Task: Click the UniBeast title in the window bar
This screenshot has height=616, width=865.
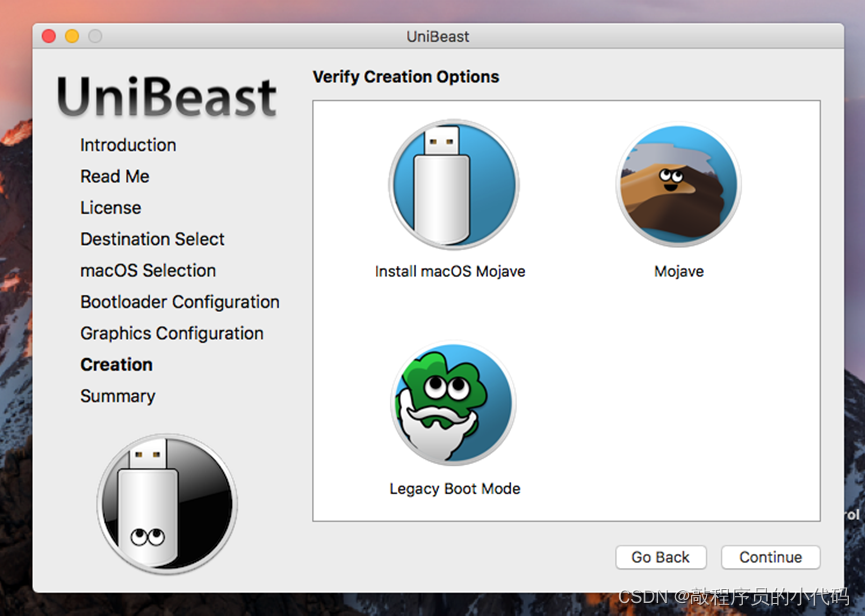Action: (437, 36)
